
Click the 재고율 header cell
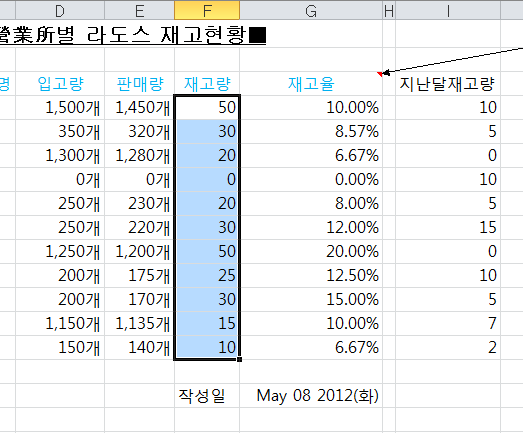click(x=311, y=83)
